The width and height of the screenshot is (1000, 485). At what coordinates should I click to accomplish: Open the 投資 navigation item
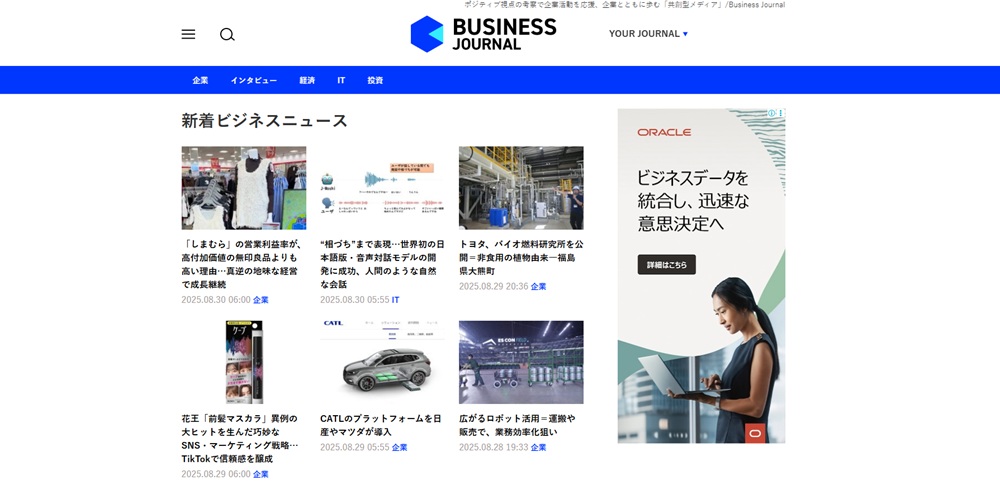point(375,80)
